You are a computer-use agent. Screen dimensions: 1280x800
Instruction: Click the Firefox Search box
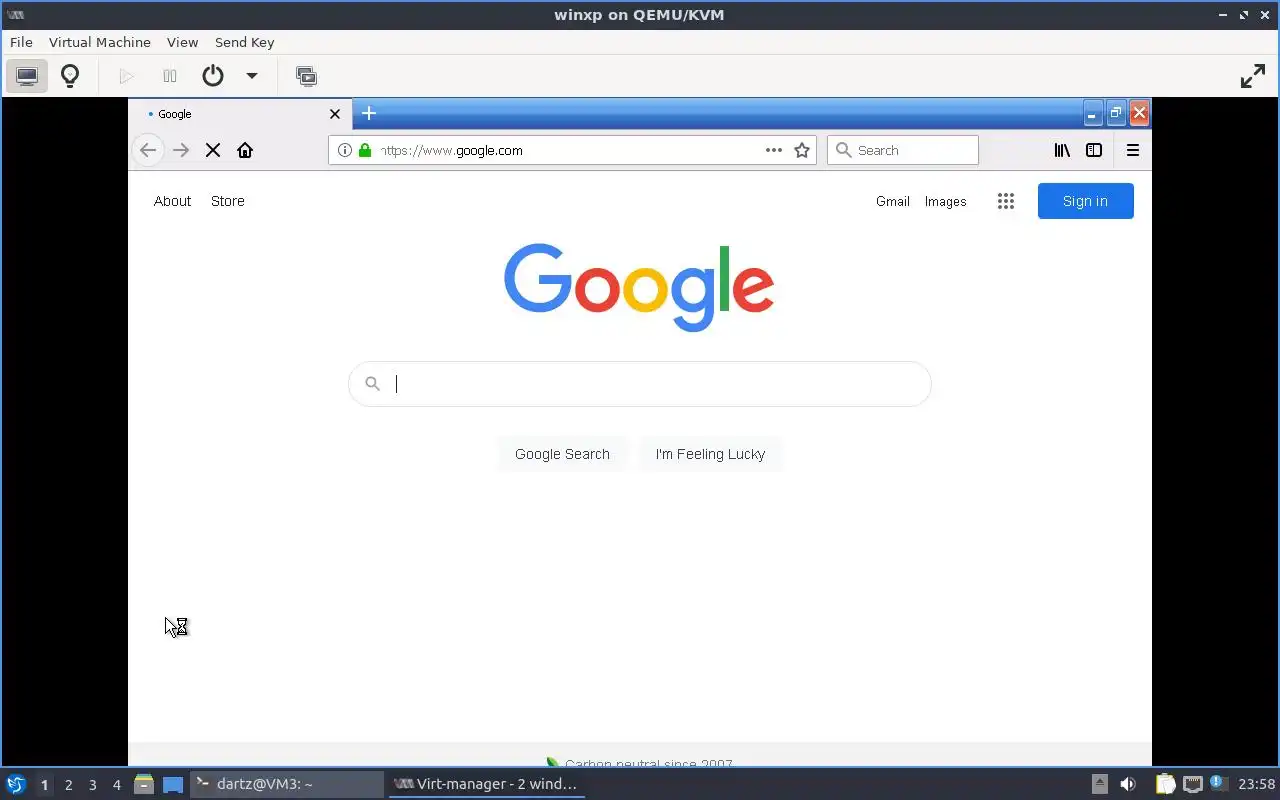point(903,150)
